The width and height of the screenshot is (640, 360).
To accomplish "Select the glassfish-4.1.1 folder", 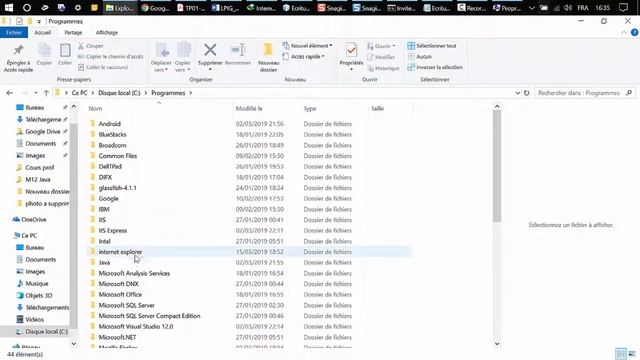I will click(x=118, y=188).
